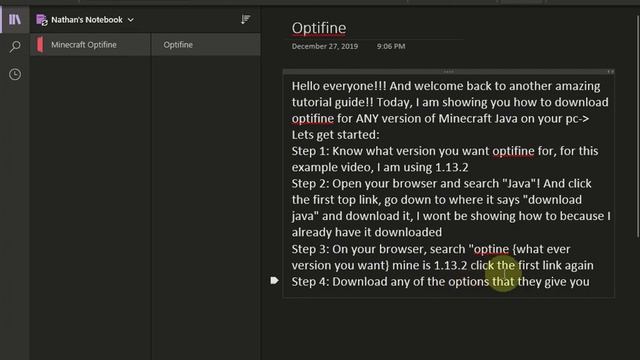This screenshot has height=360, width=640.
Task: Click the line starting "Step 1: Know what version"
Action: [x=445, y=151]
